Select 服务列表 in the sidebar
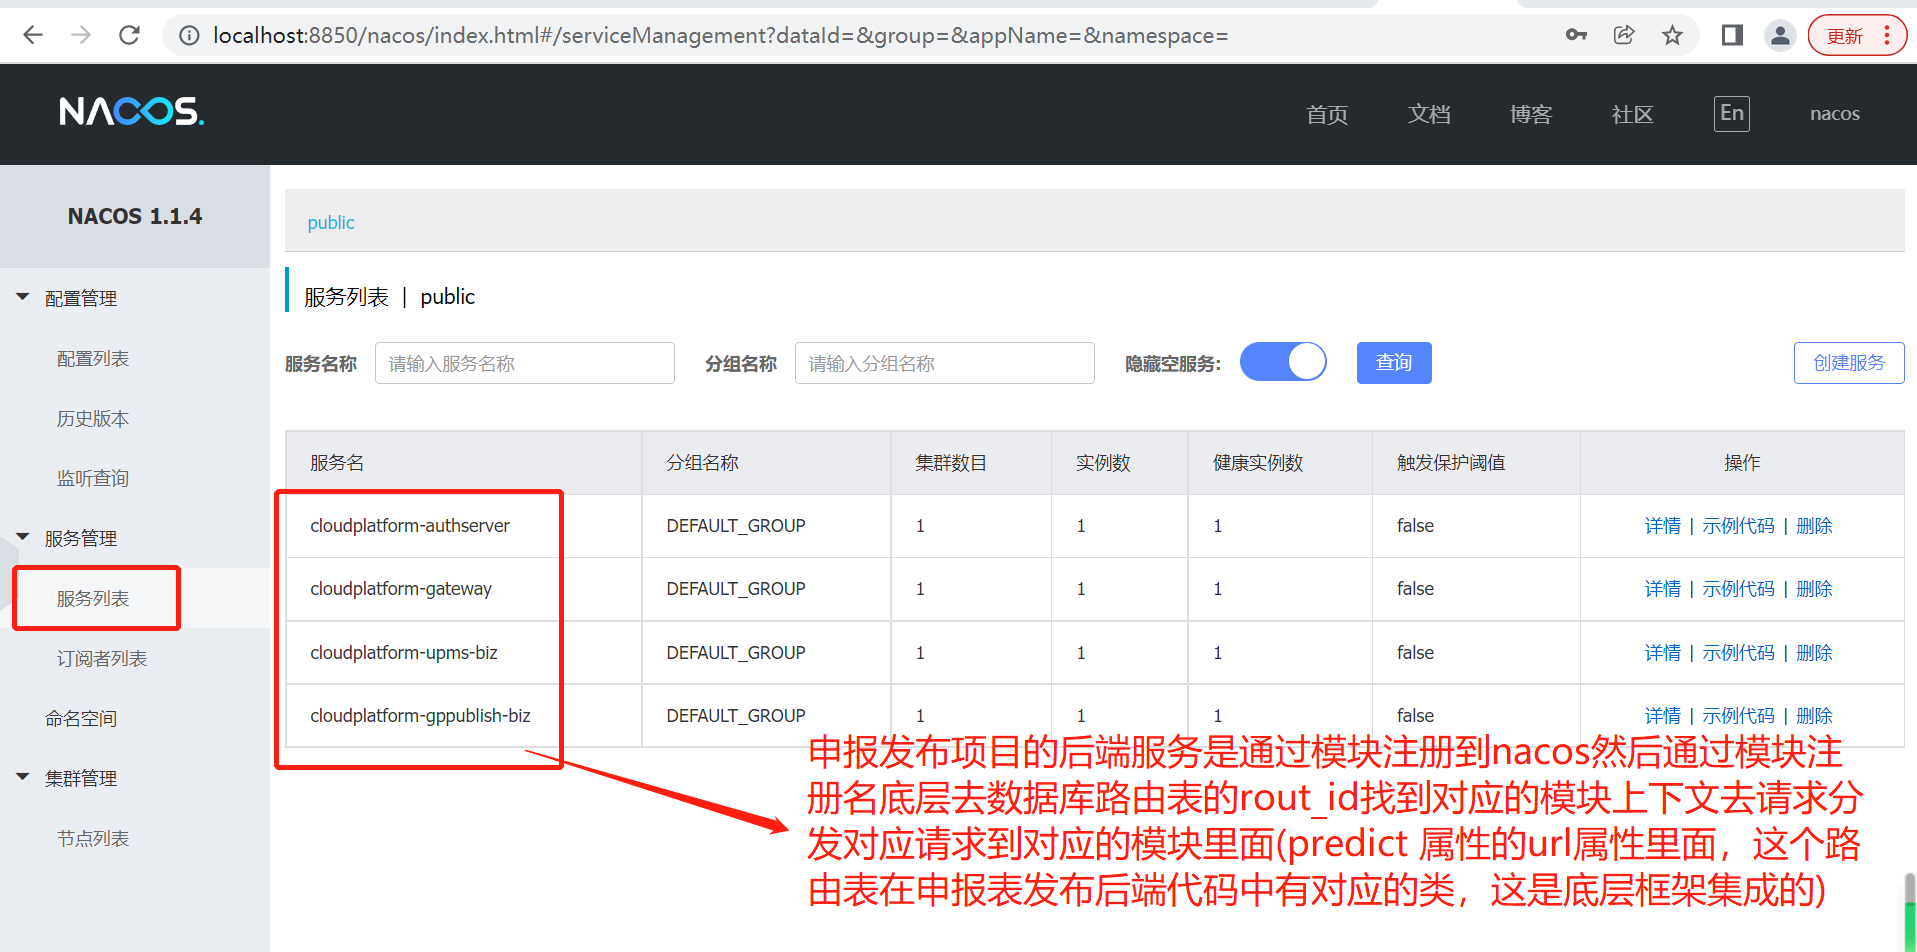The image size is (1917, 952). tap(93, 599)
